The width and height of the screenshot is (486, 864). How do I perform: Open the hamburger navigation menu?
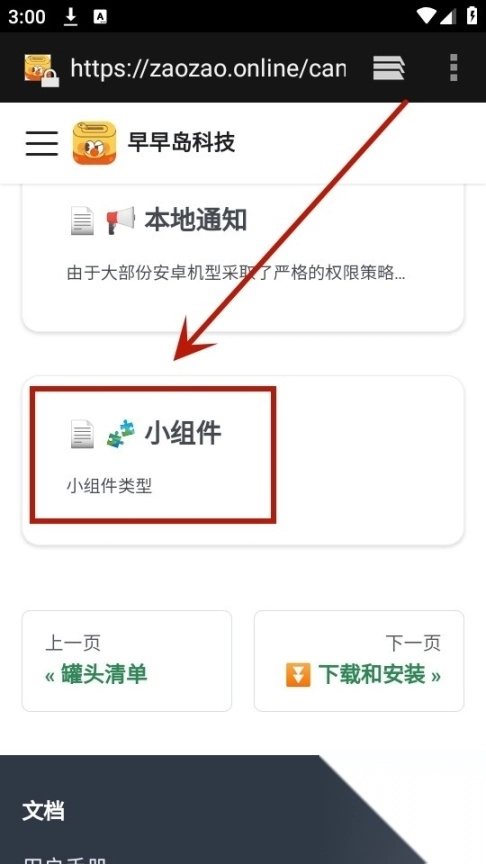pos(42,143)
